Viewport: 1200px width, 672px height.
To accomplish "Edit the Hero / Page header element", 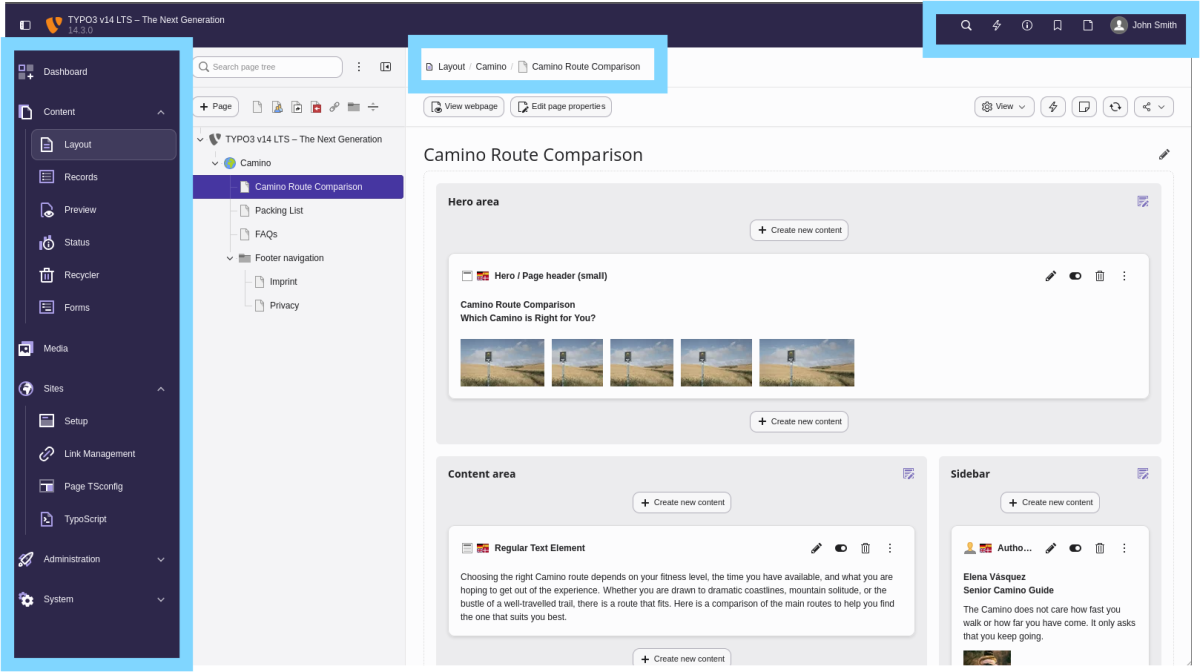I will [1051, 276].
